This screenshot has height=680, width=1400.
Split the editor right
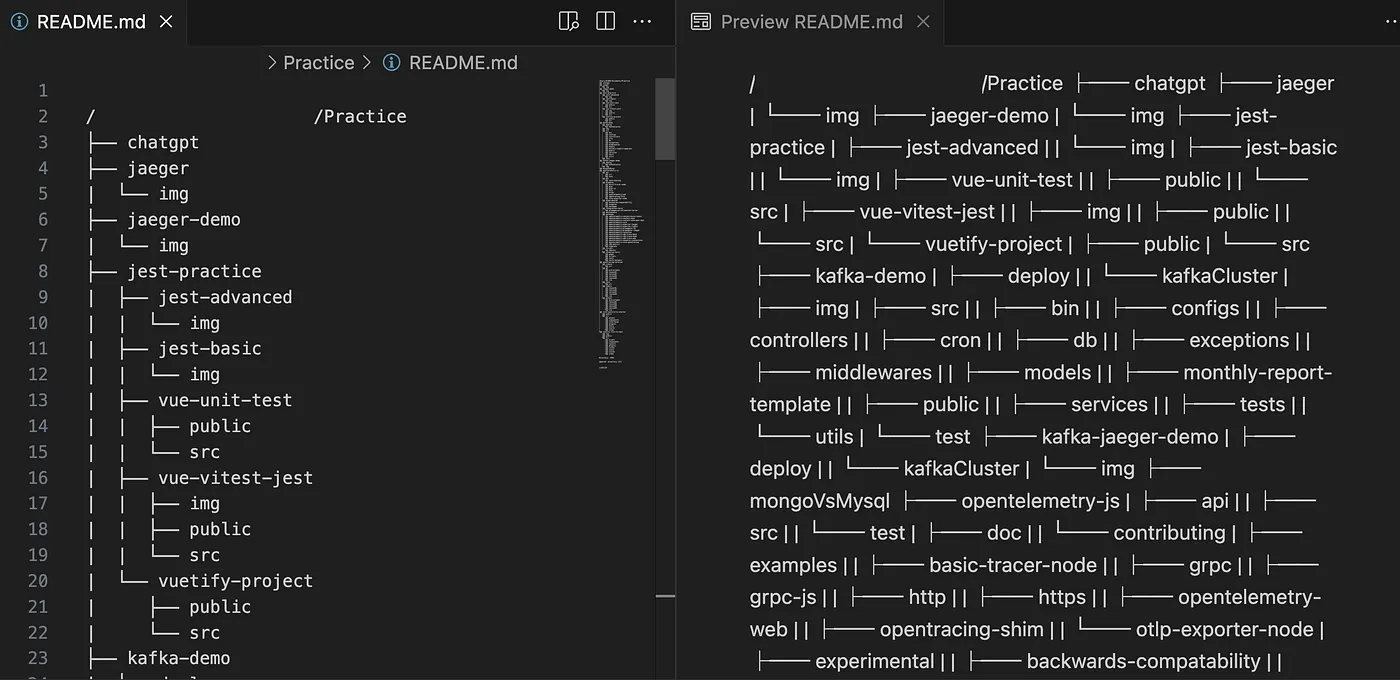[x=606, y=21]
